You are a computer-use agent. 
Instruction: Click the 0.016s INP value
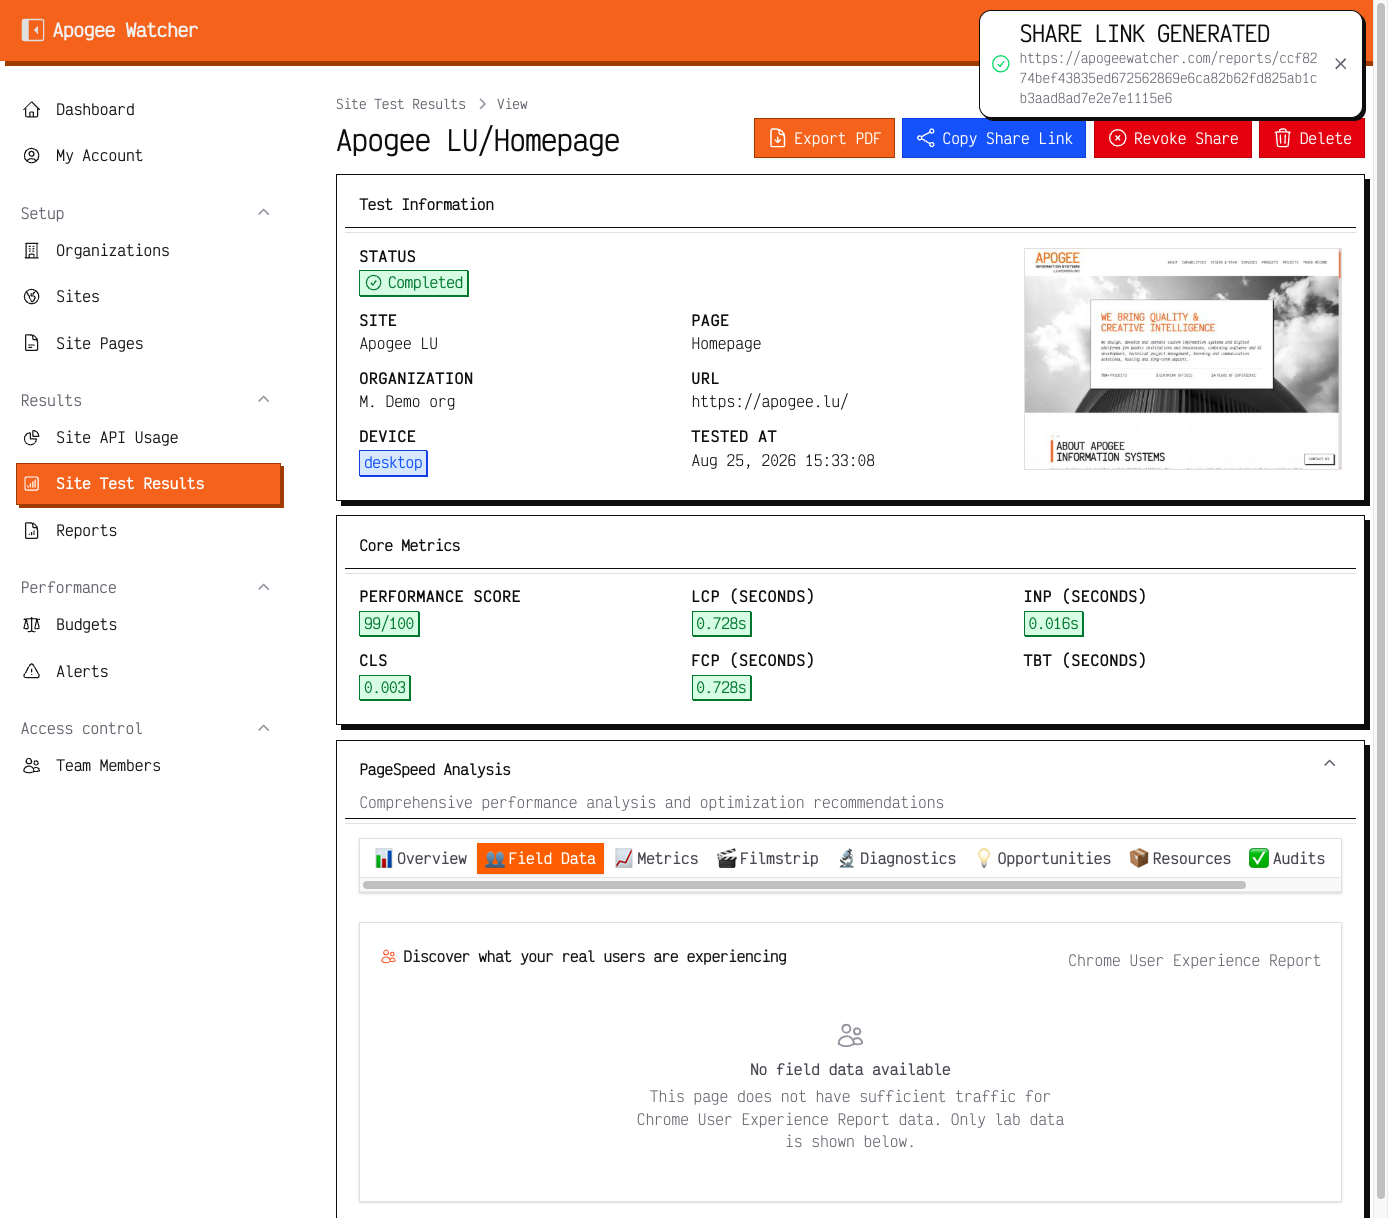click(1053, 624)
